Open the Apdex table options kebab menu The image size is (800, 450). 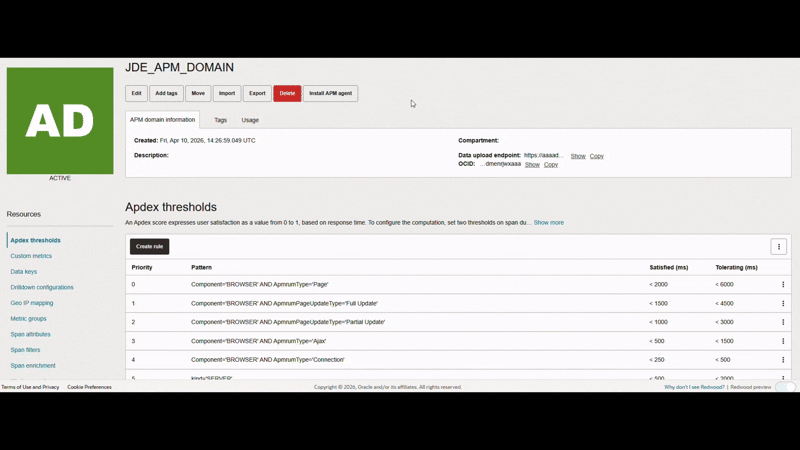pyautogui.click(x=779, y=247)
